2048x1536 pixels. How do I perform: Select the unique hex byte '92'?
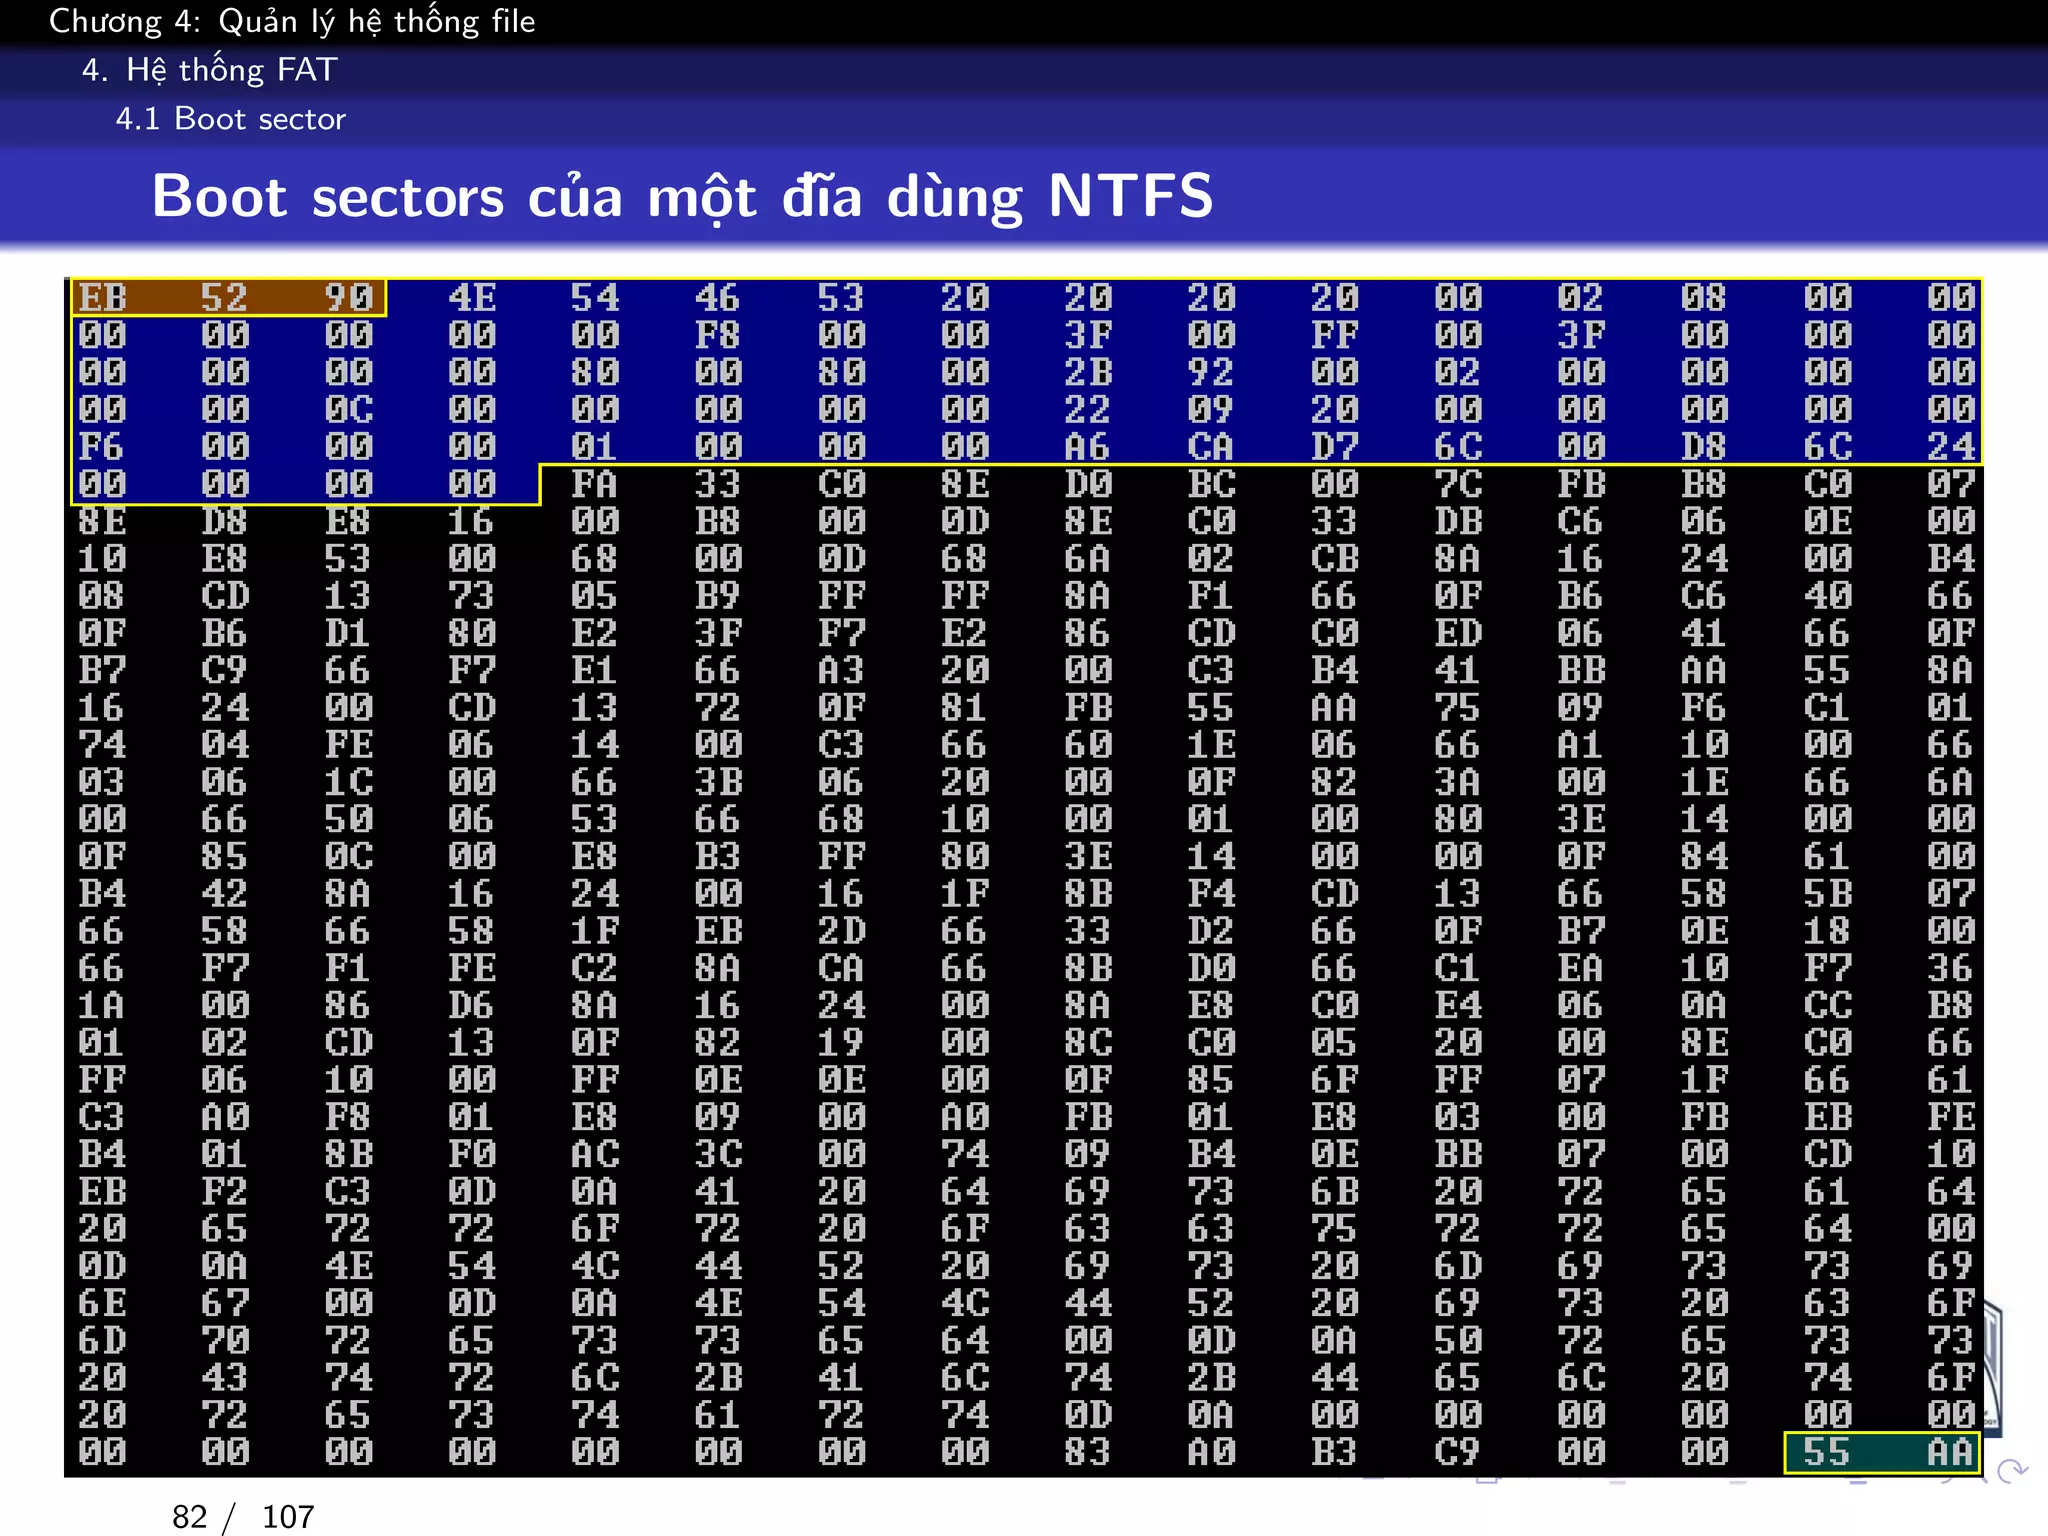click(x=1211, y=373)
